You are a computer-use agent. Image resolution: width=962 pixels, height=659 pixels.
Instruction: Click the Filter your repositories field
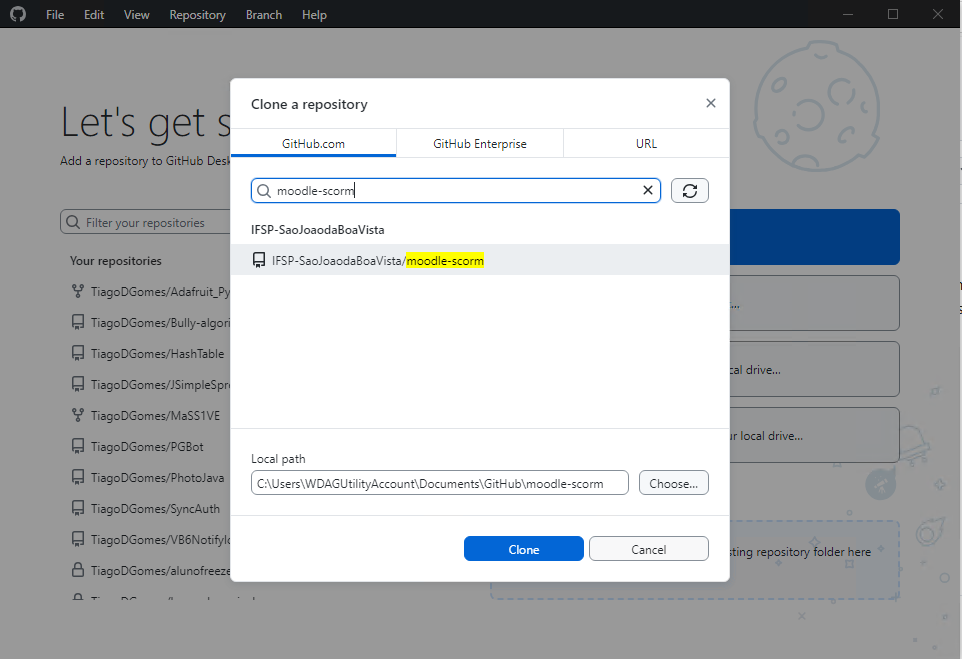[145, 222]
